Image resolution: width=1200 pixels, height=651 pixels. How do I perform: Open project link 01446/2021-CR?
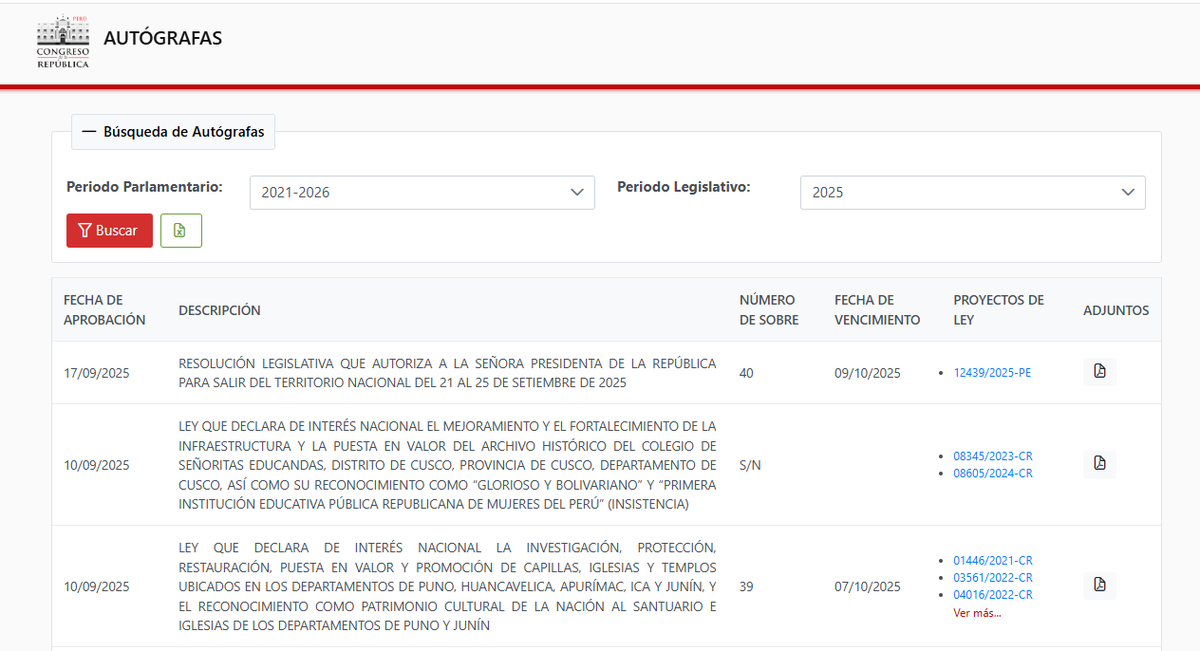pyautogui.click(x=993, y=561)
